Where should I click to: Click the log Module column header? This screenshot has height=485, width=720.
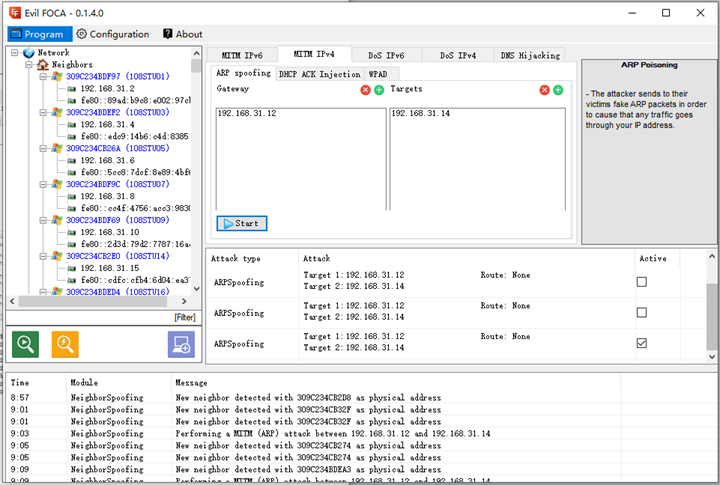click(x=84, y=383)
